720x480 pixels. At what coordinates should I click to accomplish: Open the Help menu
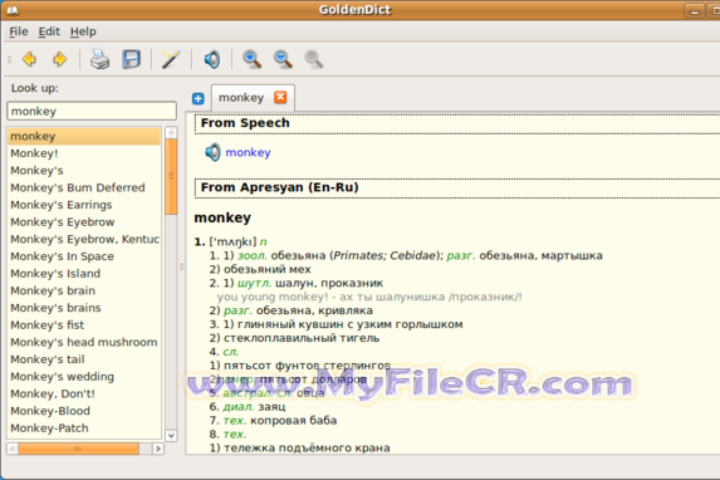click(83, 32)
